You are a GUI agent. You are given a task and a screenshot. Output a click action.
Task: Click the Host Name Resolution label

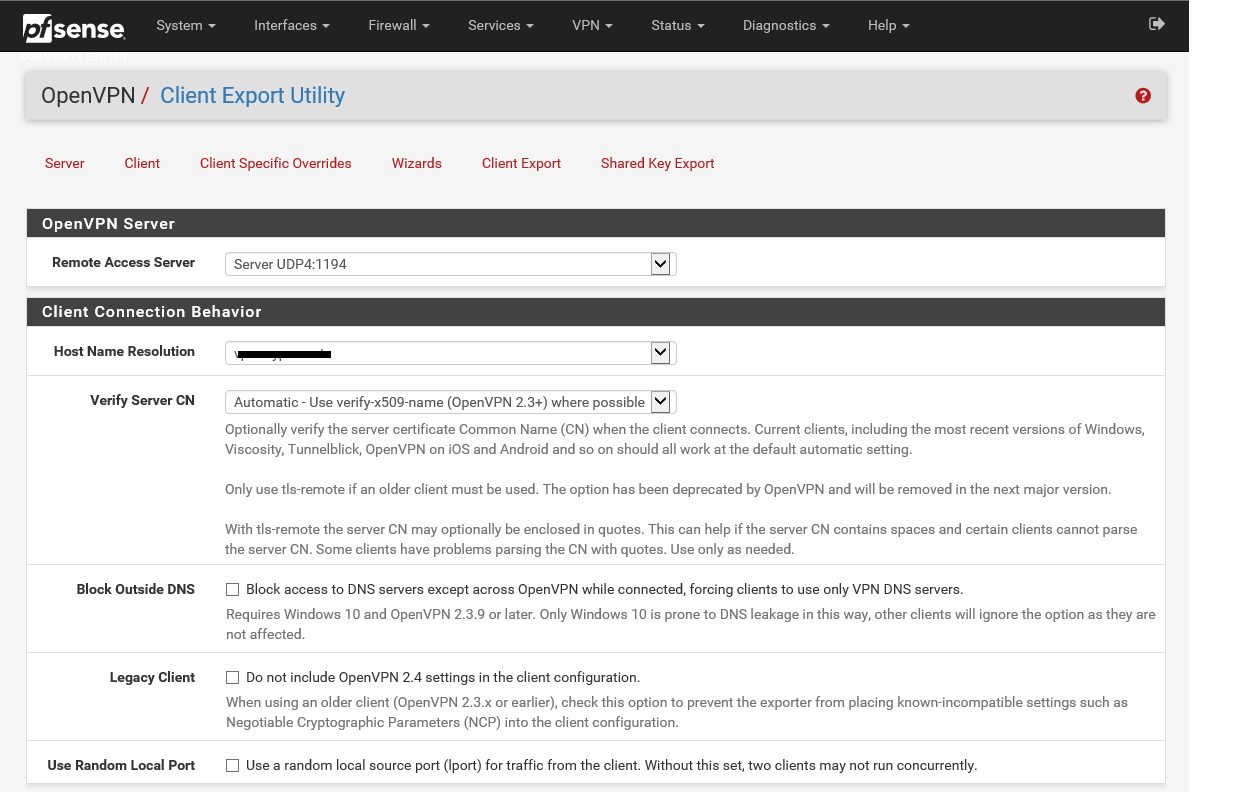tap(124, 351)
